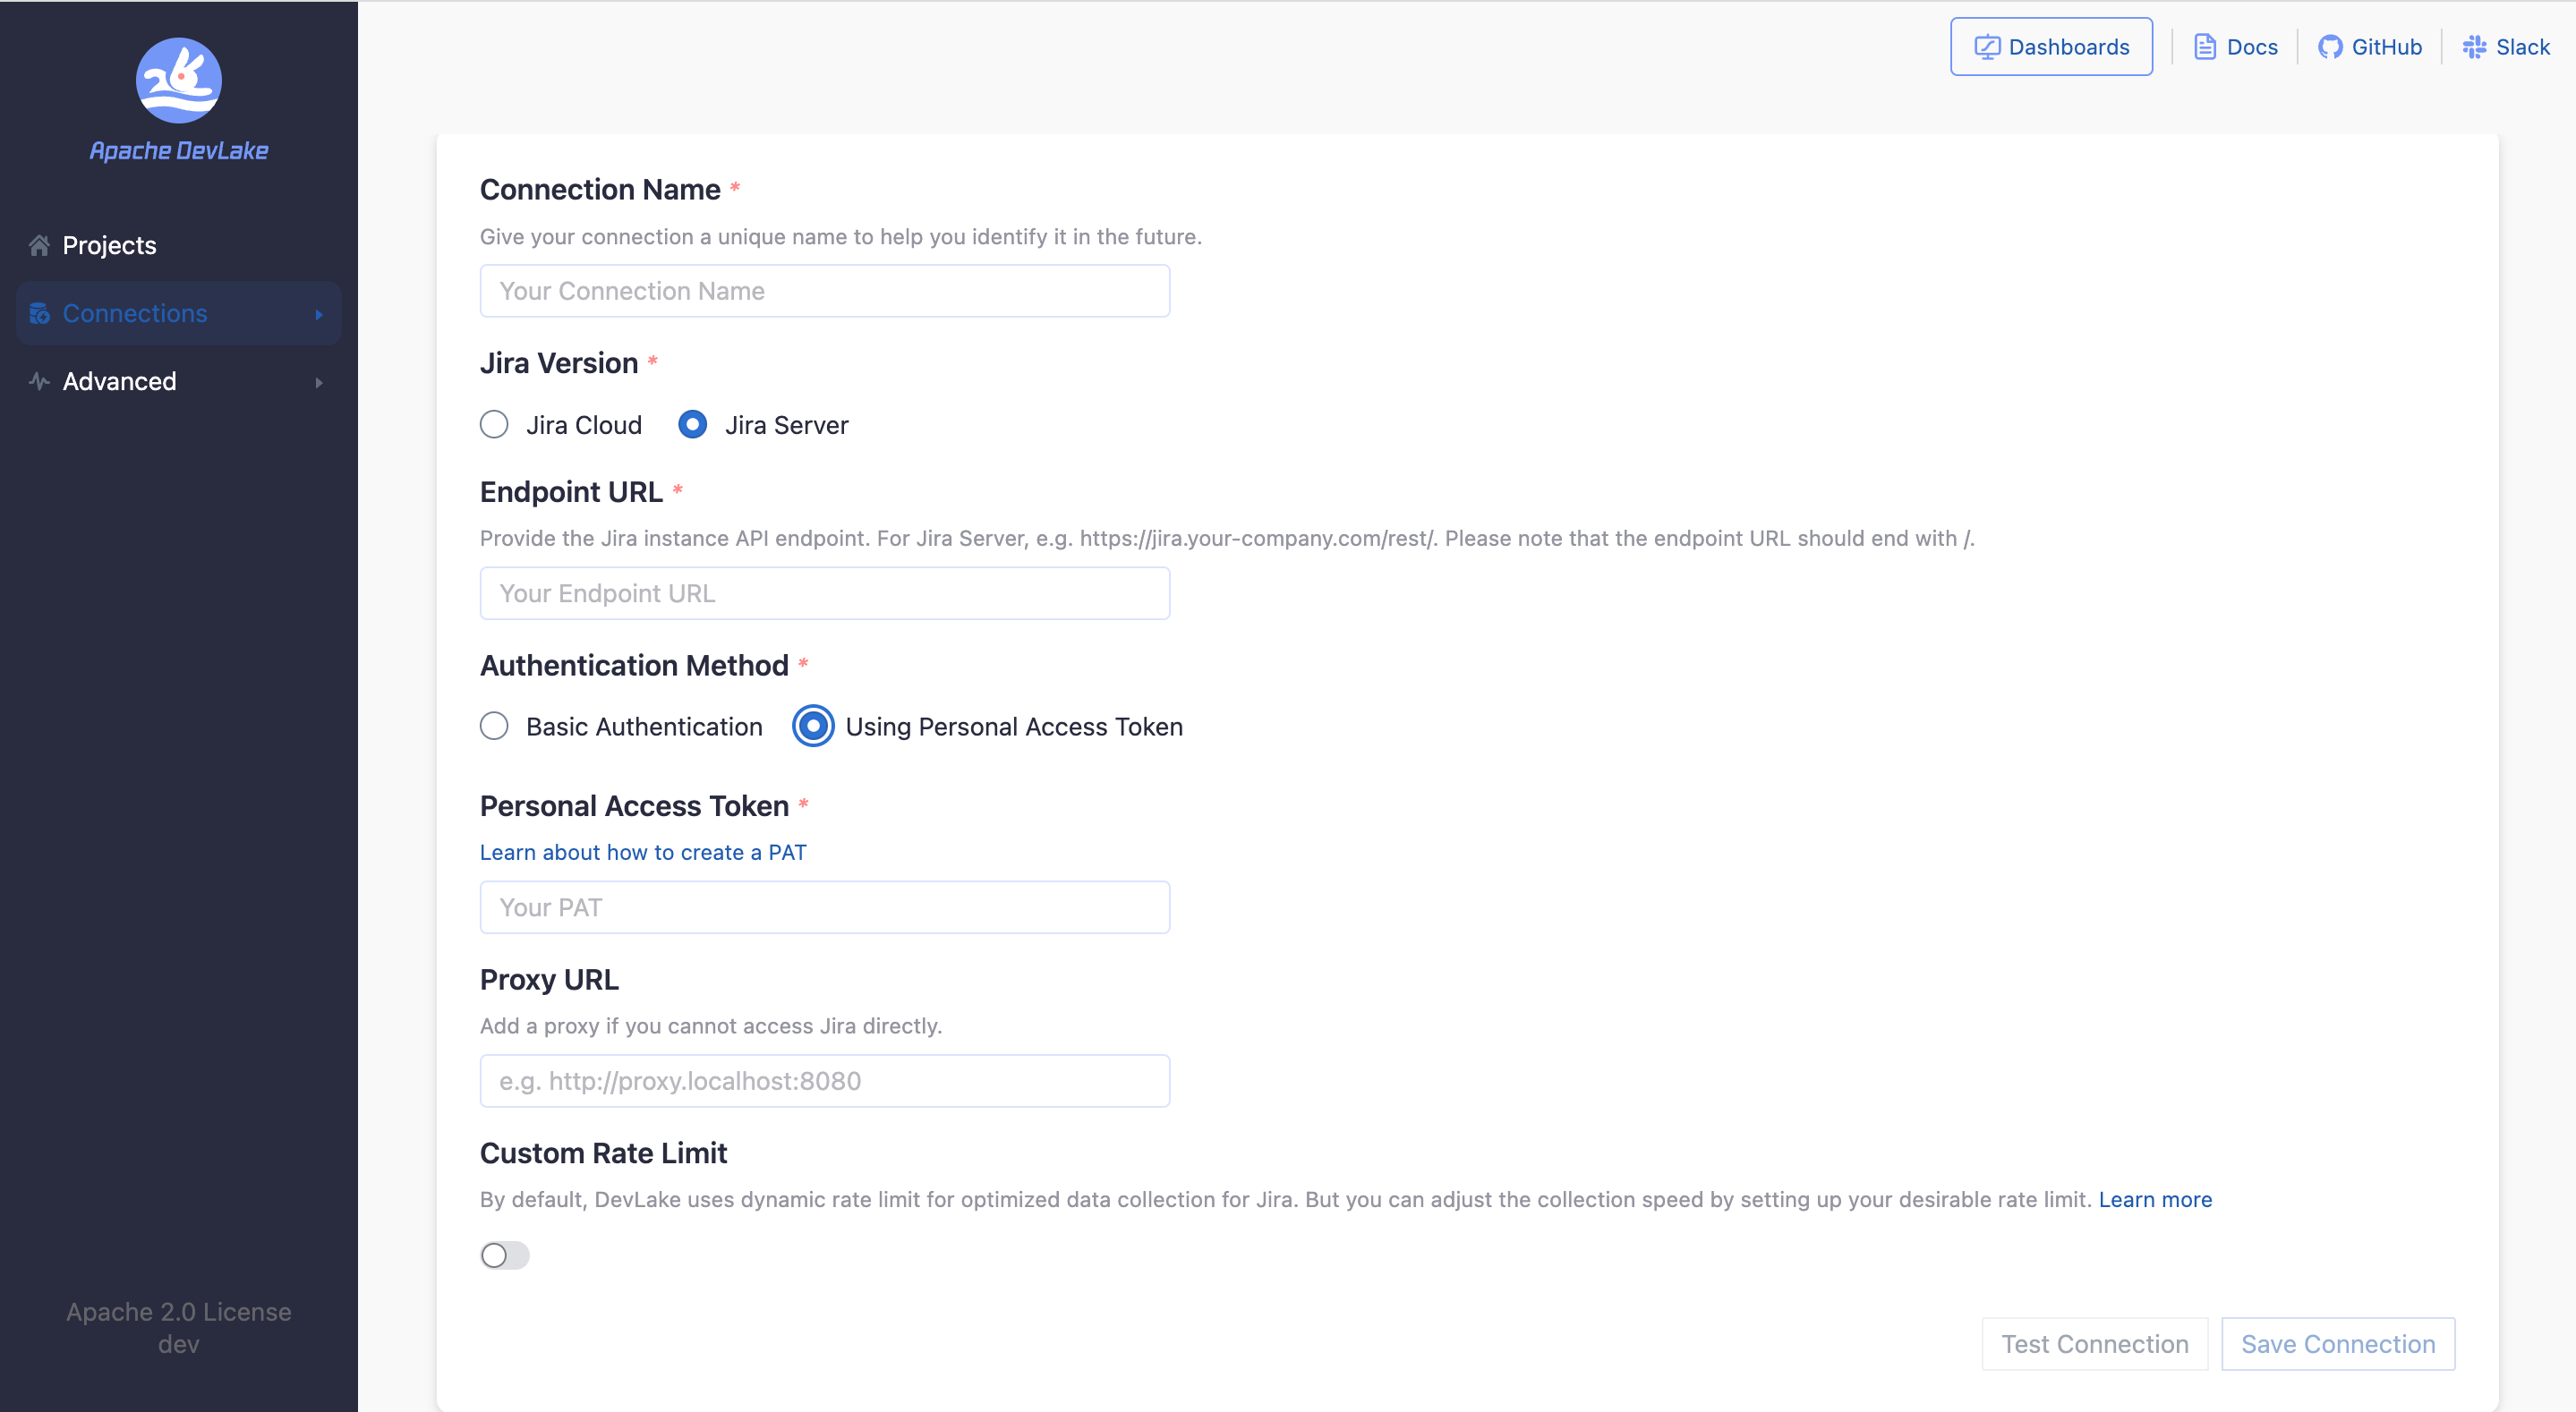This screenshot has width=2576, height=1412.
Task: Click the Slack logo icon
Action: coord(2474,47)
